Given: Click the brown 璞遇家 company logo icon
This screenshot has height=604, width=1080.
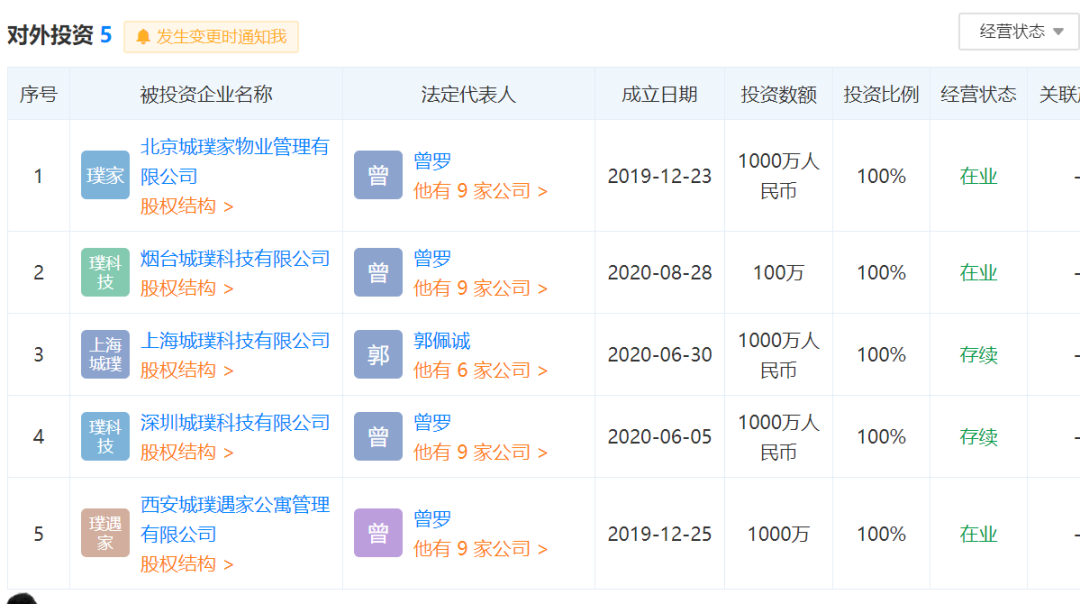Looking at the screenshot, I should click(x=105, y=533).
